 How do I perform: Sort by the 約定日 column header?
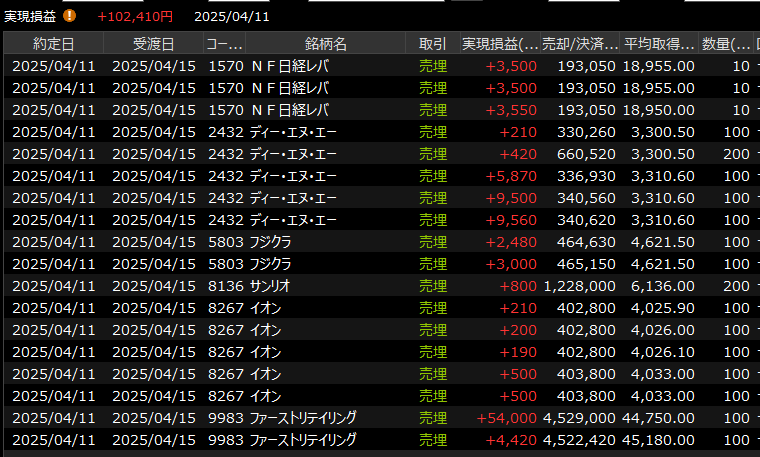[53, 44]
